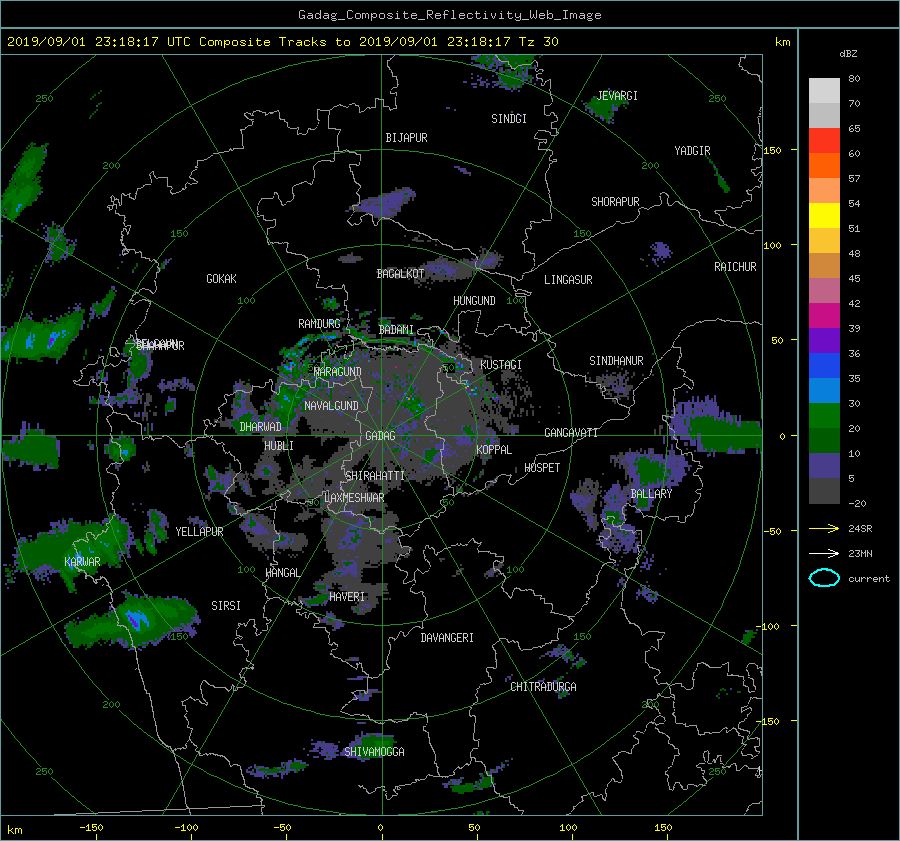900x841 pixels.
Task: Click the KARWAR city label
Action: pyautogui.click(x=82, y=562)
